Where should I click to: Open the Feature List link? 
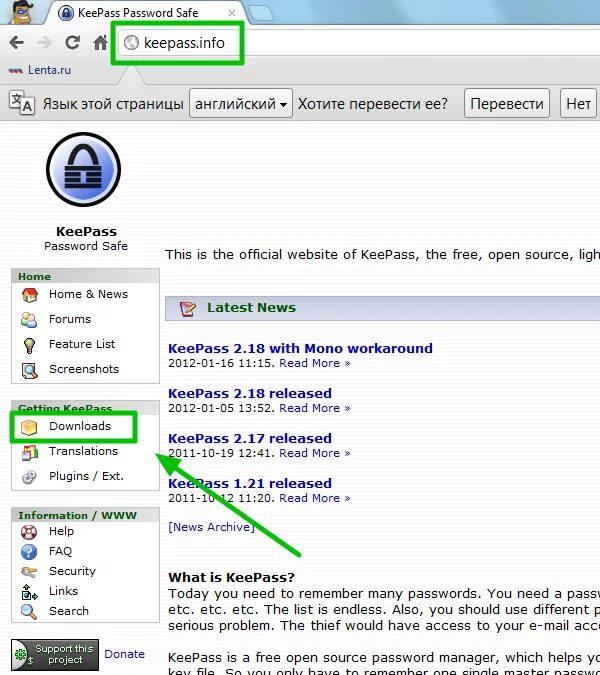(x=82, y=344)
